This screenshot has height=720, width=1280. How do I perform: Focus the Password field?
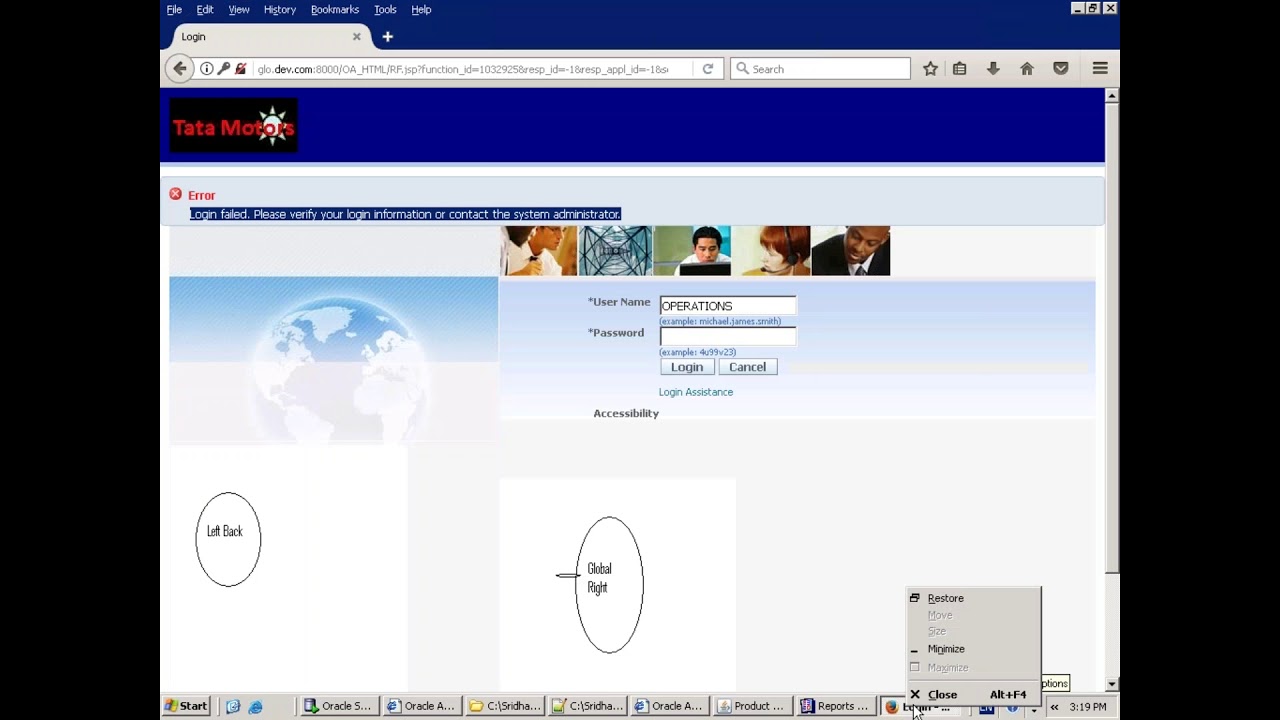coord(728,337)
